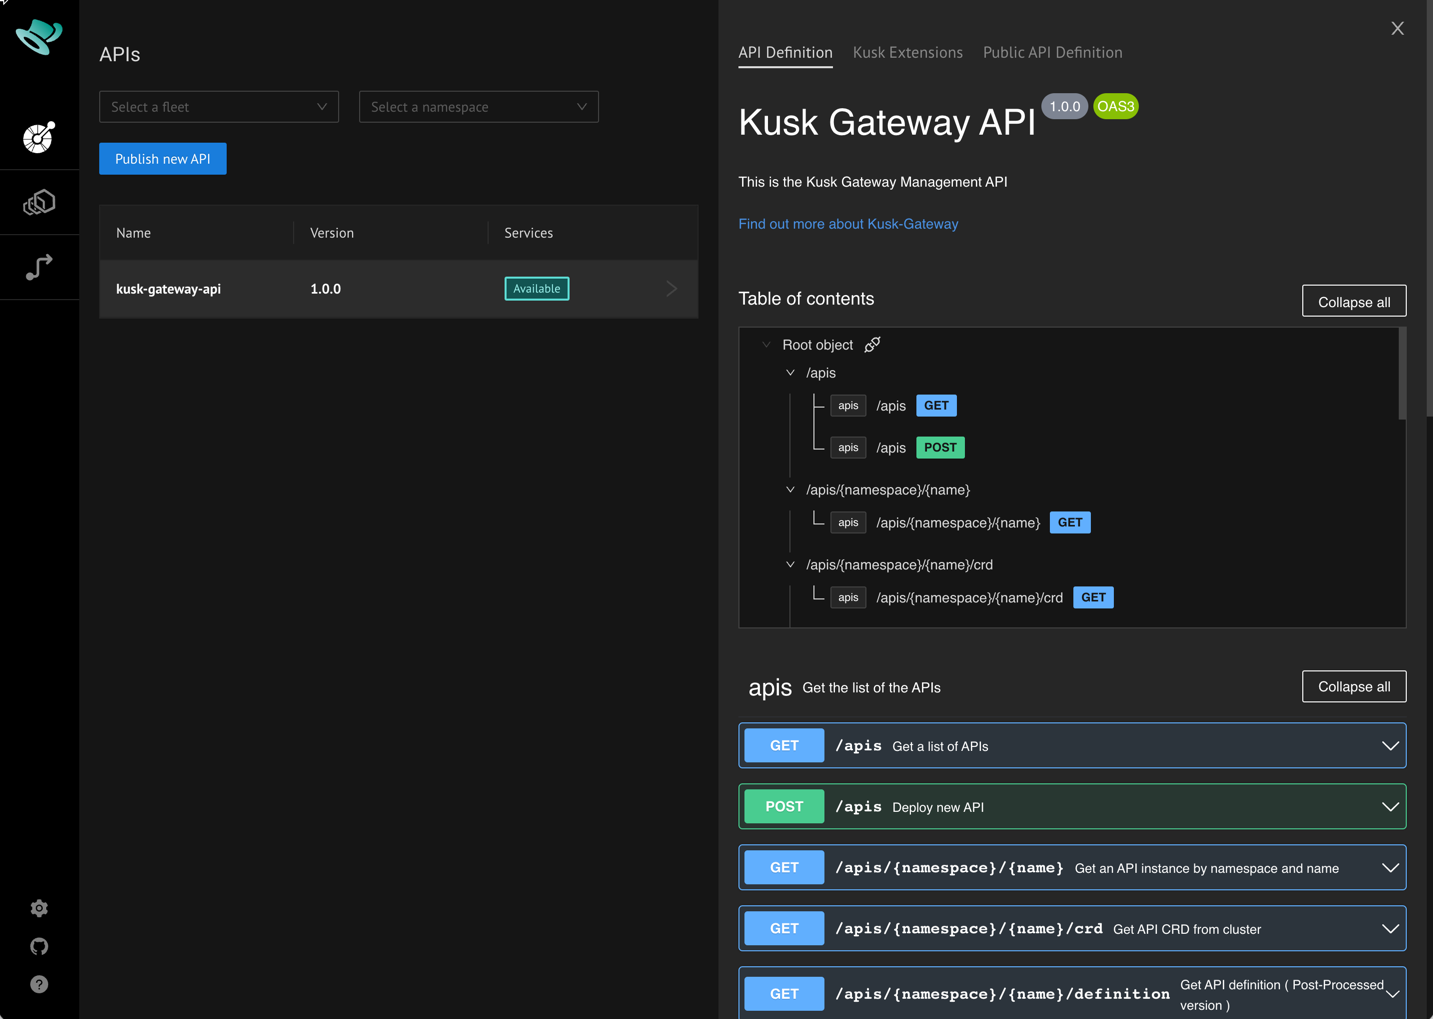This screenshot has width=1433, height=1019.
Task: Click the Publish new API button
Action: (163, 159)
